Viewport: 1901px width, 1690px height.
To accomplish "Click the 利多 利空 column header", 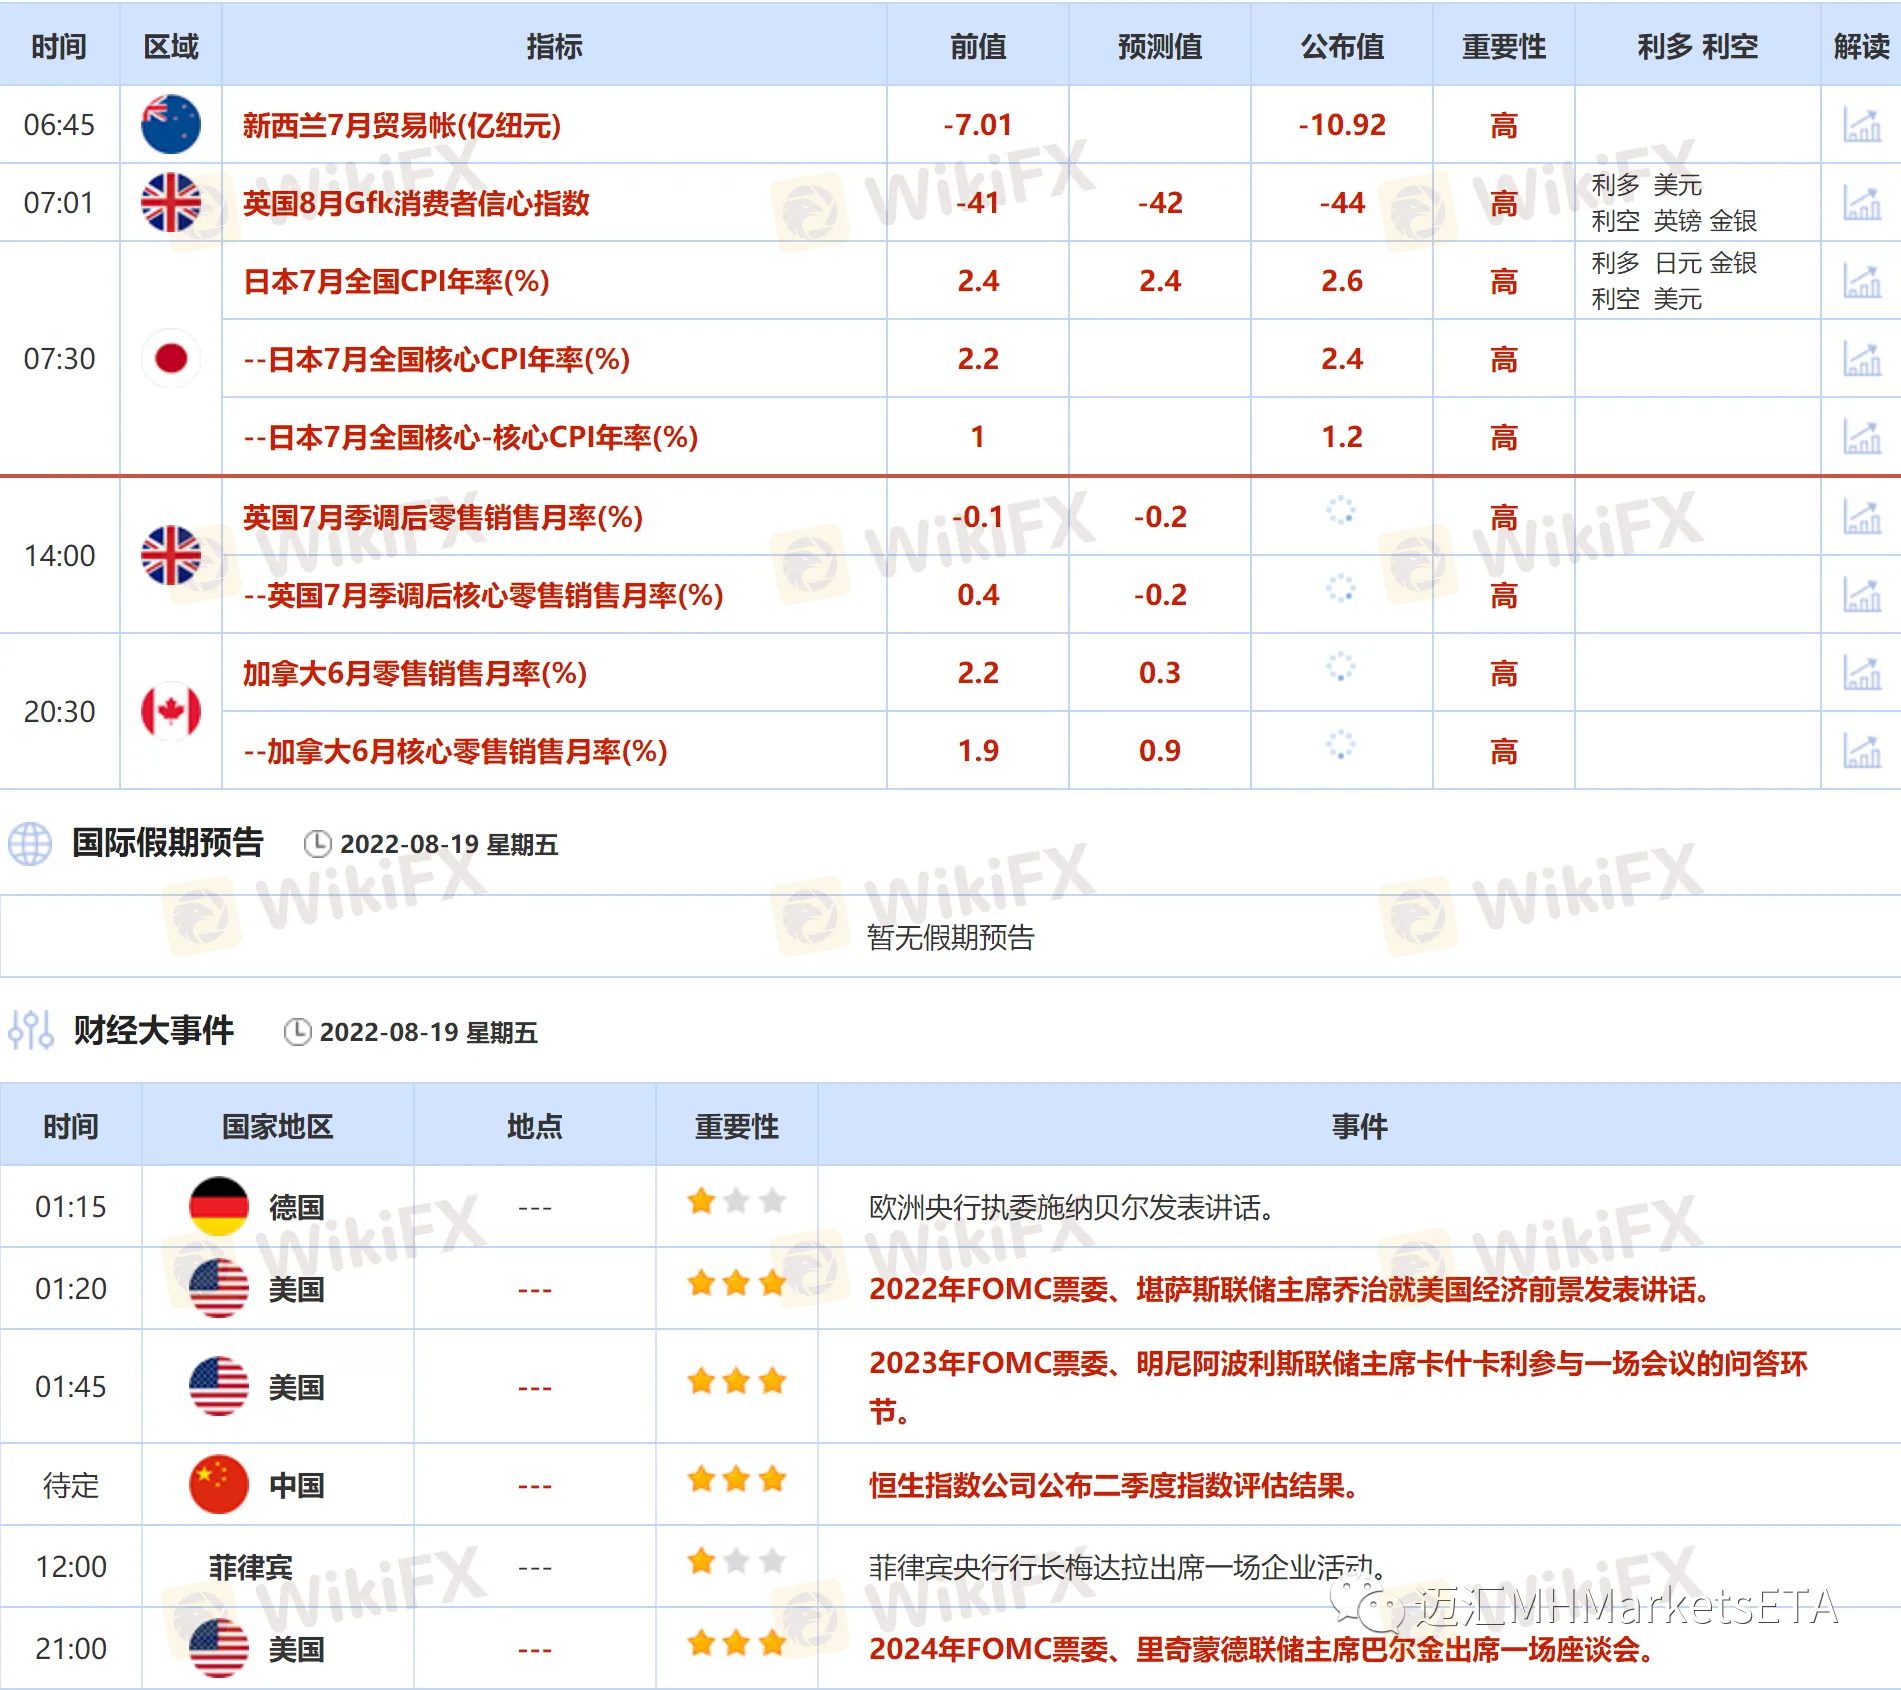I will [x=1697, y=46].
